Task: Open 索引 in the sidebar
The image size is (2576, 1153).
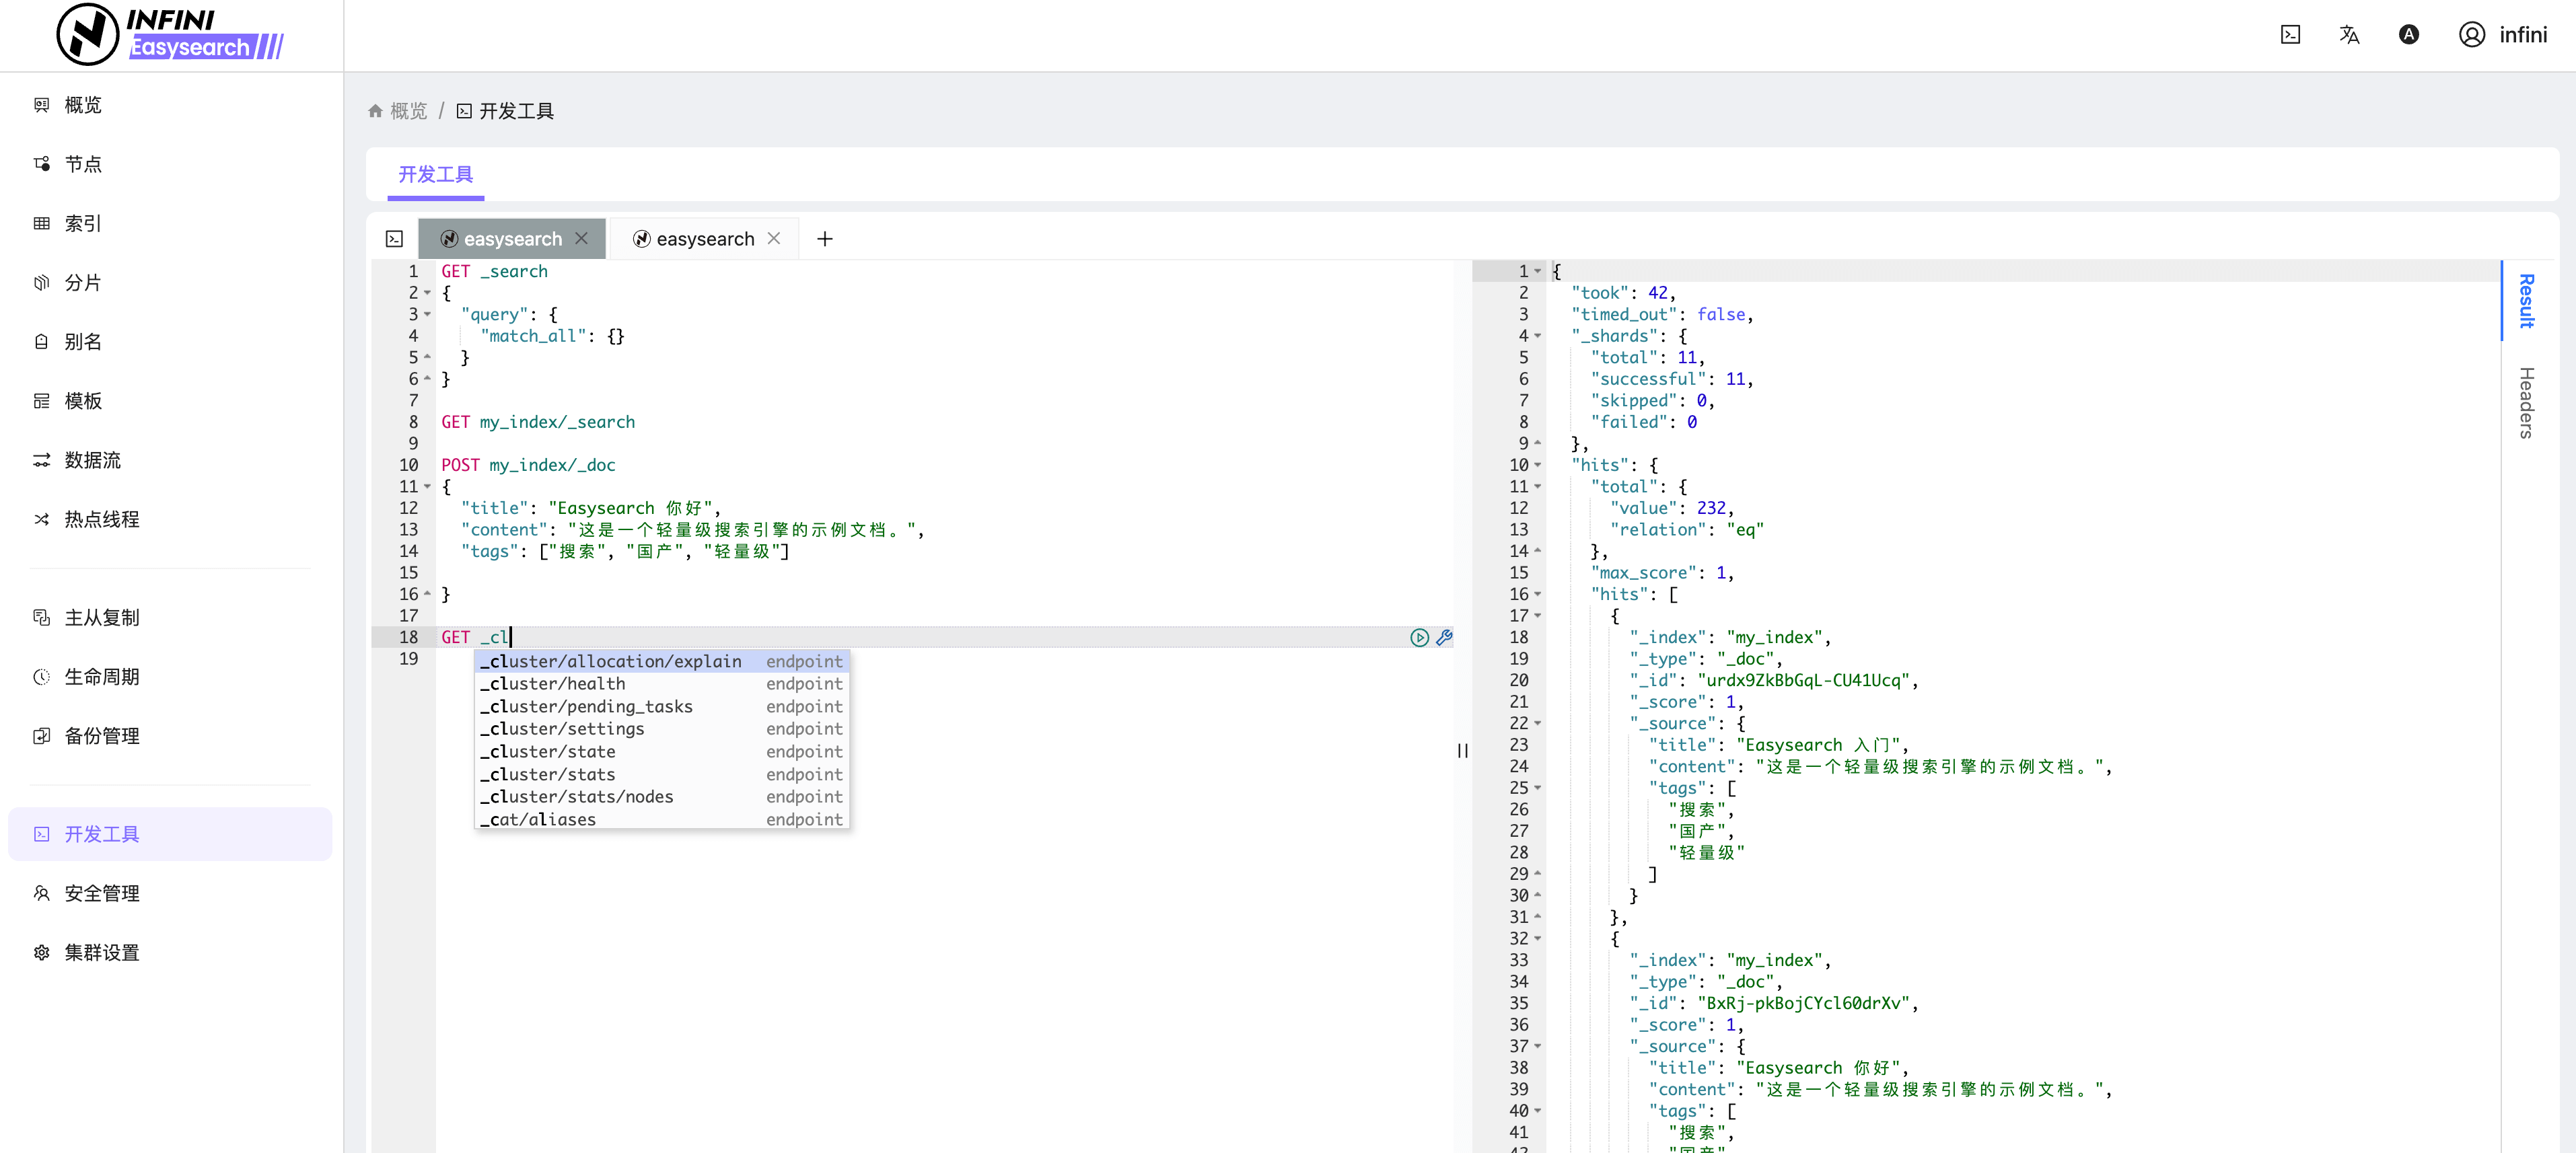Action: [x=83, y=223]
